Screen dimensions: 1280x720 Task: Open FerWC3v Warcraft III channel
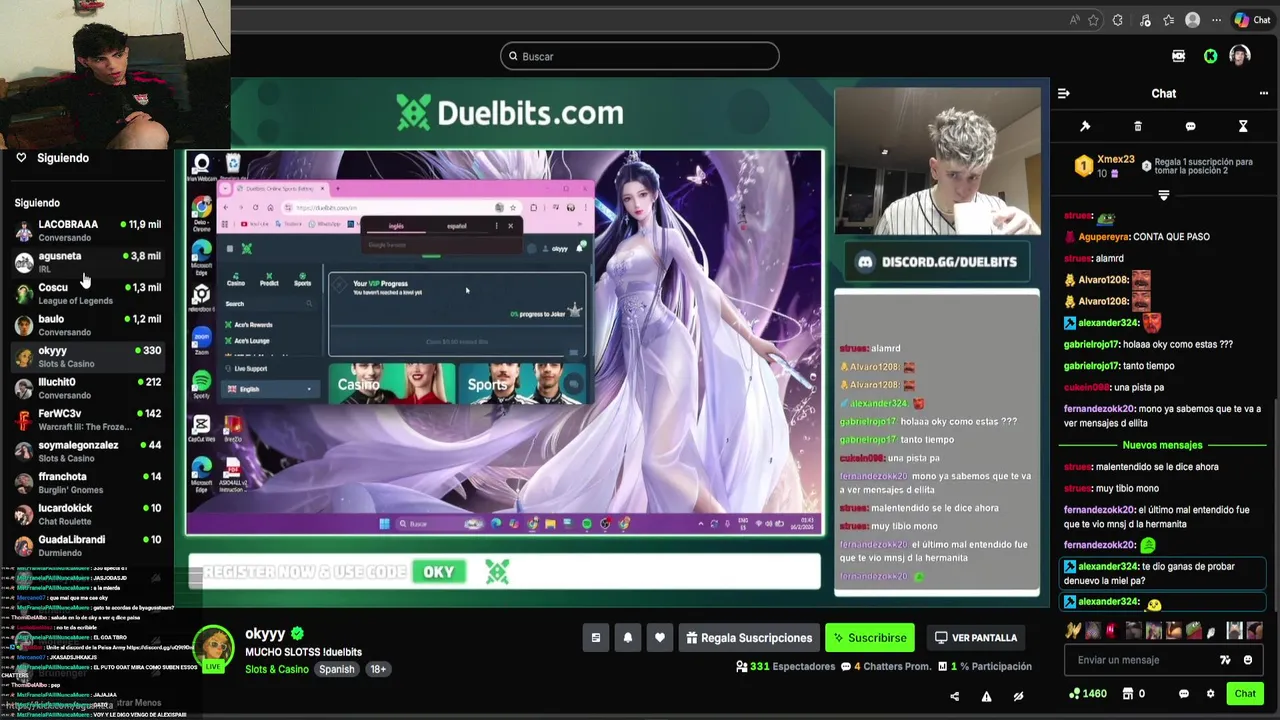[x=88, y=419]
